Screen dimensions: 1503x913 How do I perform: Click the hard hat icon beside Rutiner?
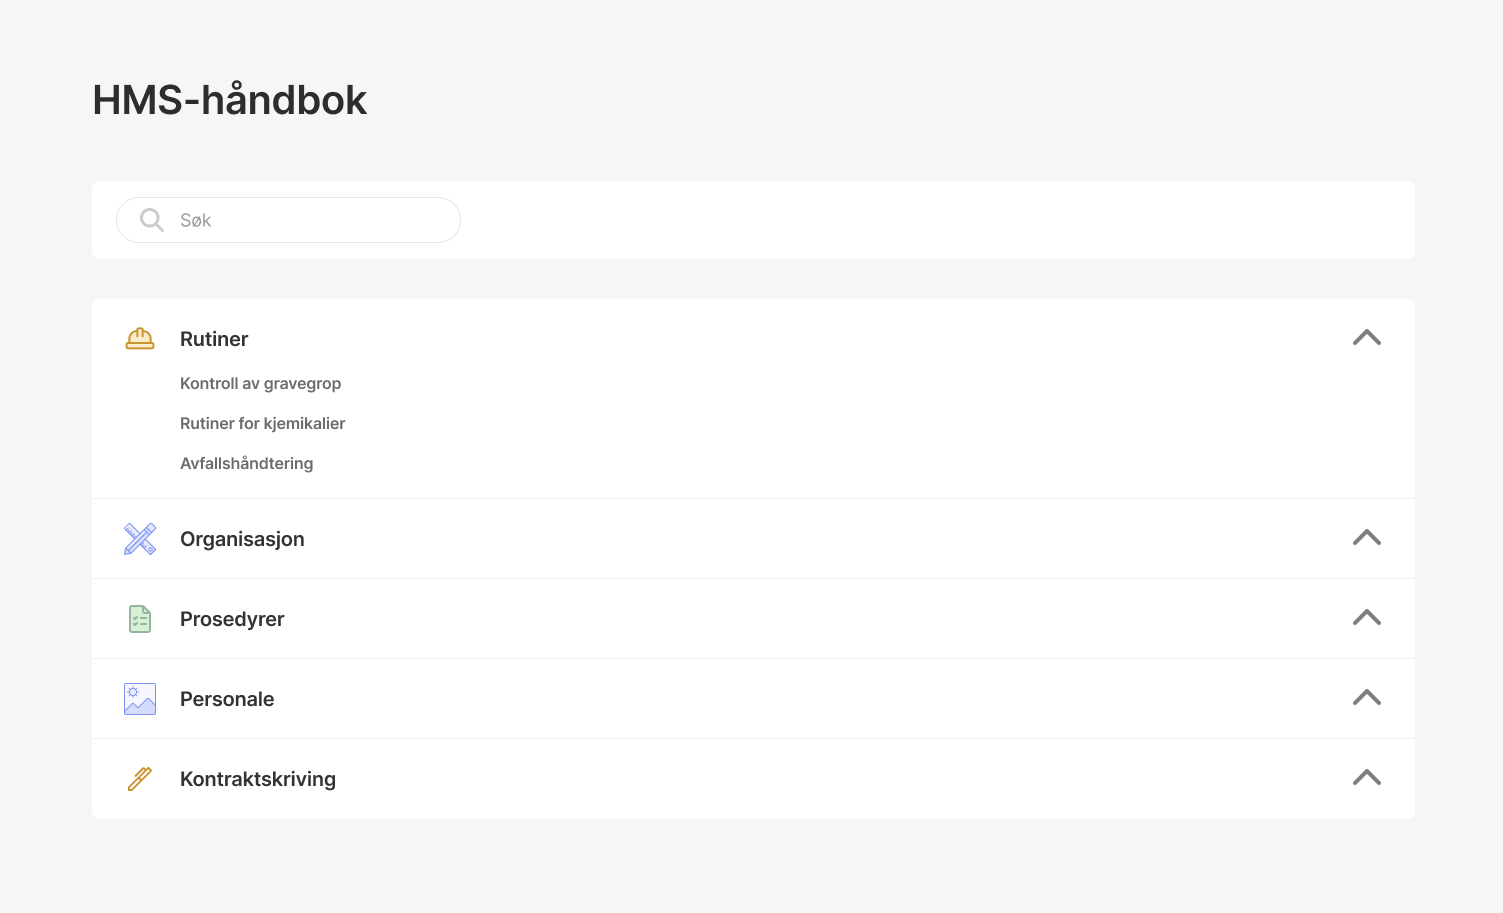(140, 339)
